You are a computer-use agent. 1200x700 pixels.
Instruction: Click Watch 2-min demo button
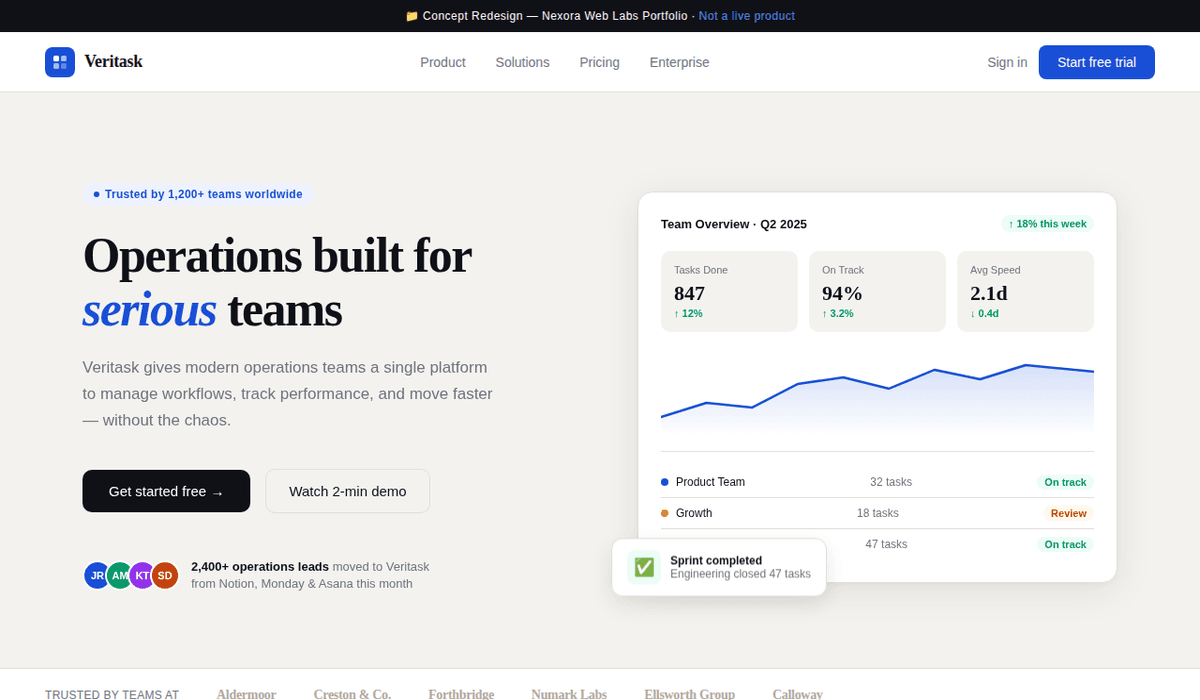click(348, 491)
